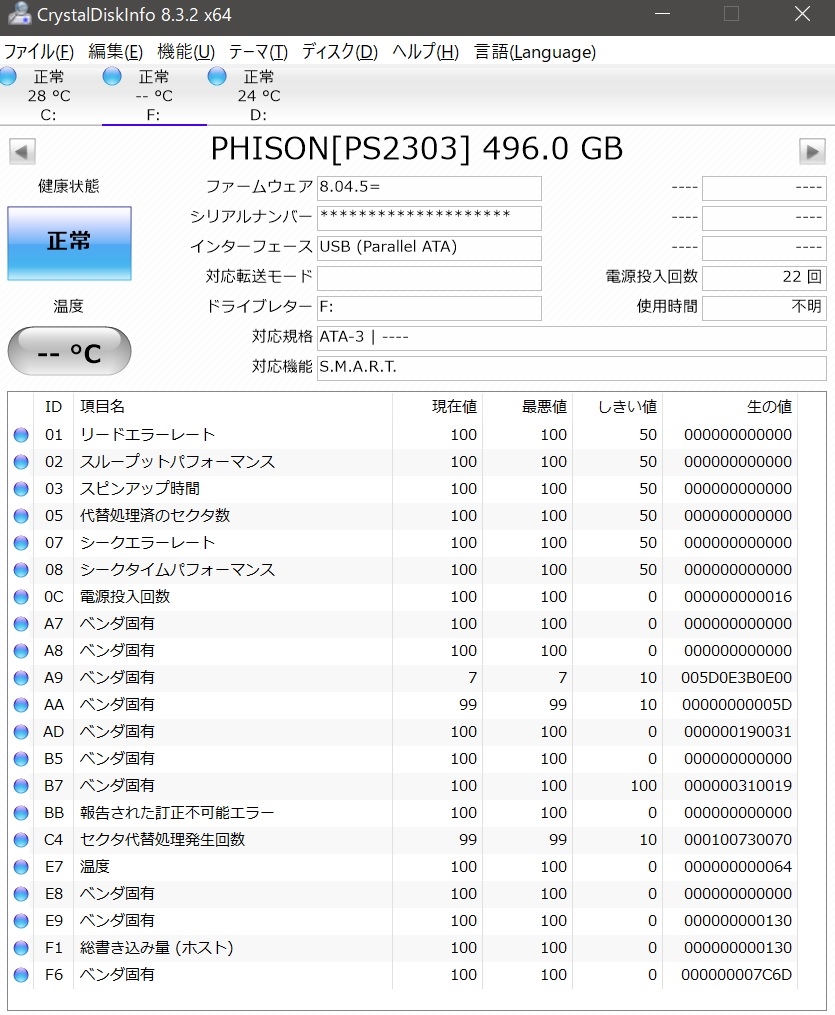Open the 編集(E) menu
Screen dimensions: 835x1015
[x=115, y=52]
